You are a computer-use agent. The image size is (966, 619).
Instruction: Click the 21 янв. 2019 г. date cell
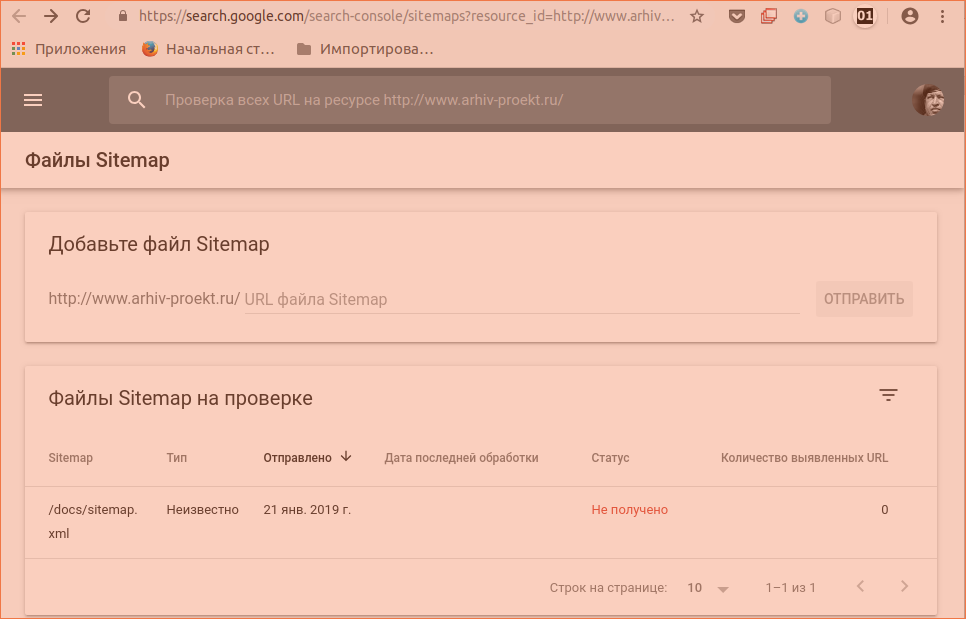(x=307, y=509)
